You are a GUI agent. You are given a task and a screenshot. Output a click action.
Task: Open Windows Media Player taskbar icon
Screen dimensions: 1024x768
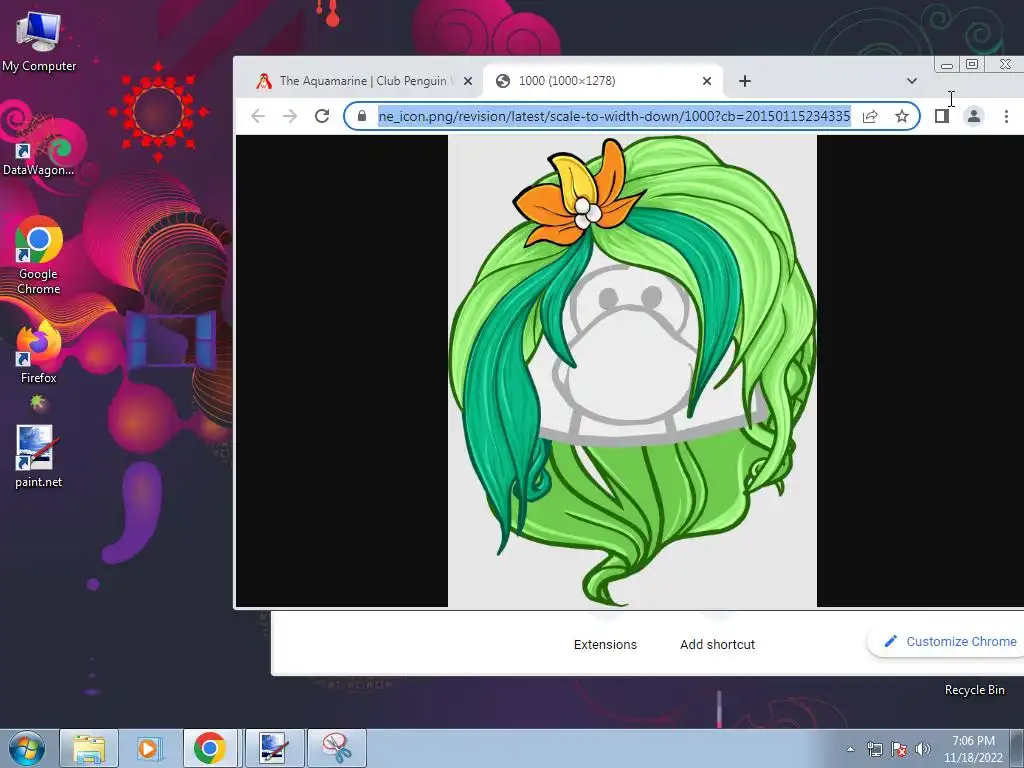[149, 748]
